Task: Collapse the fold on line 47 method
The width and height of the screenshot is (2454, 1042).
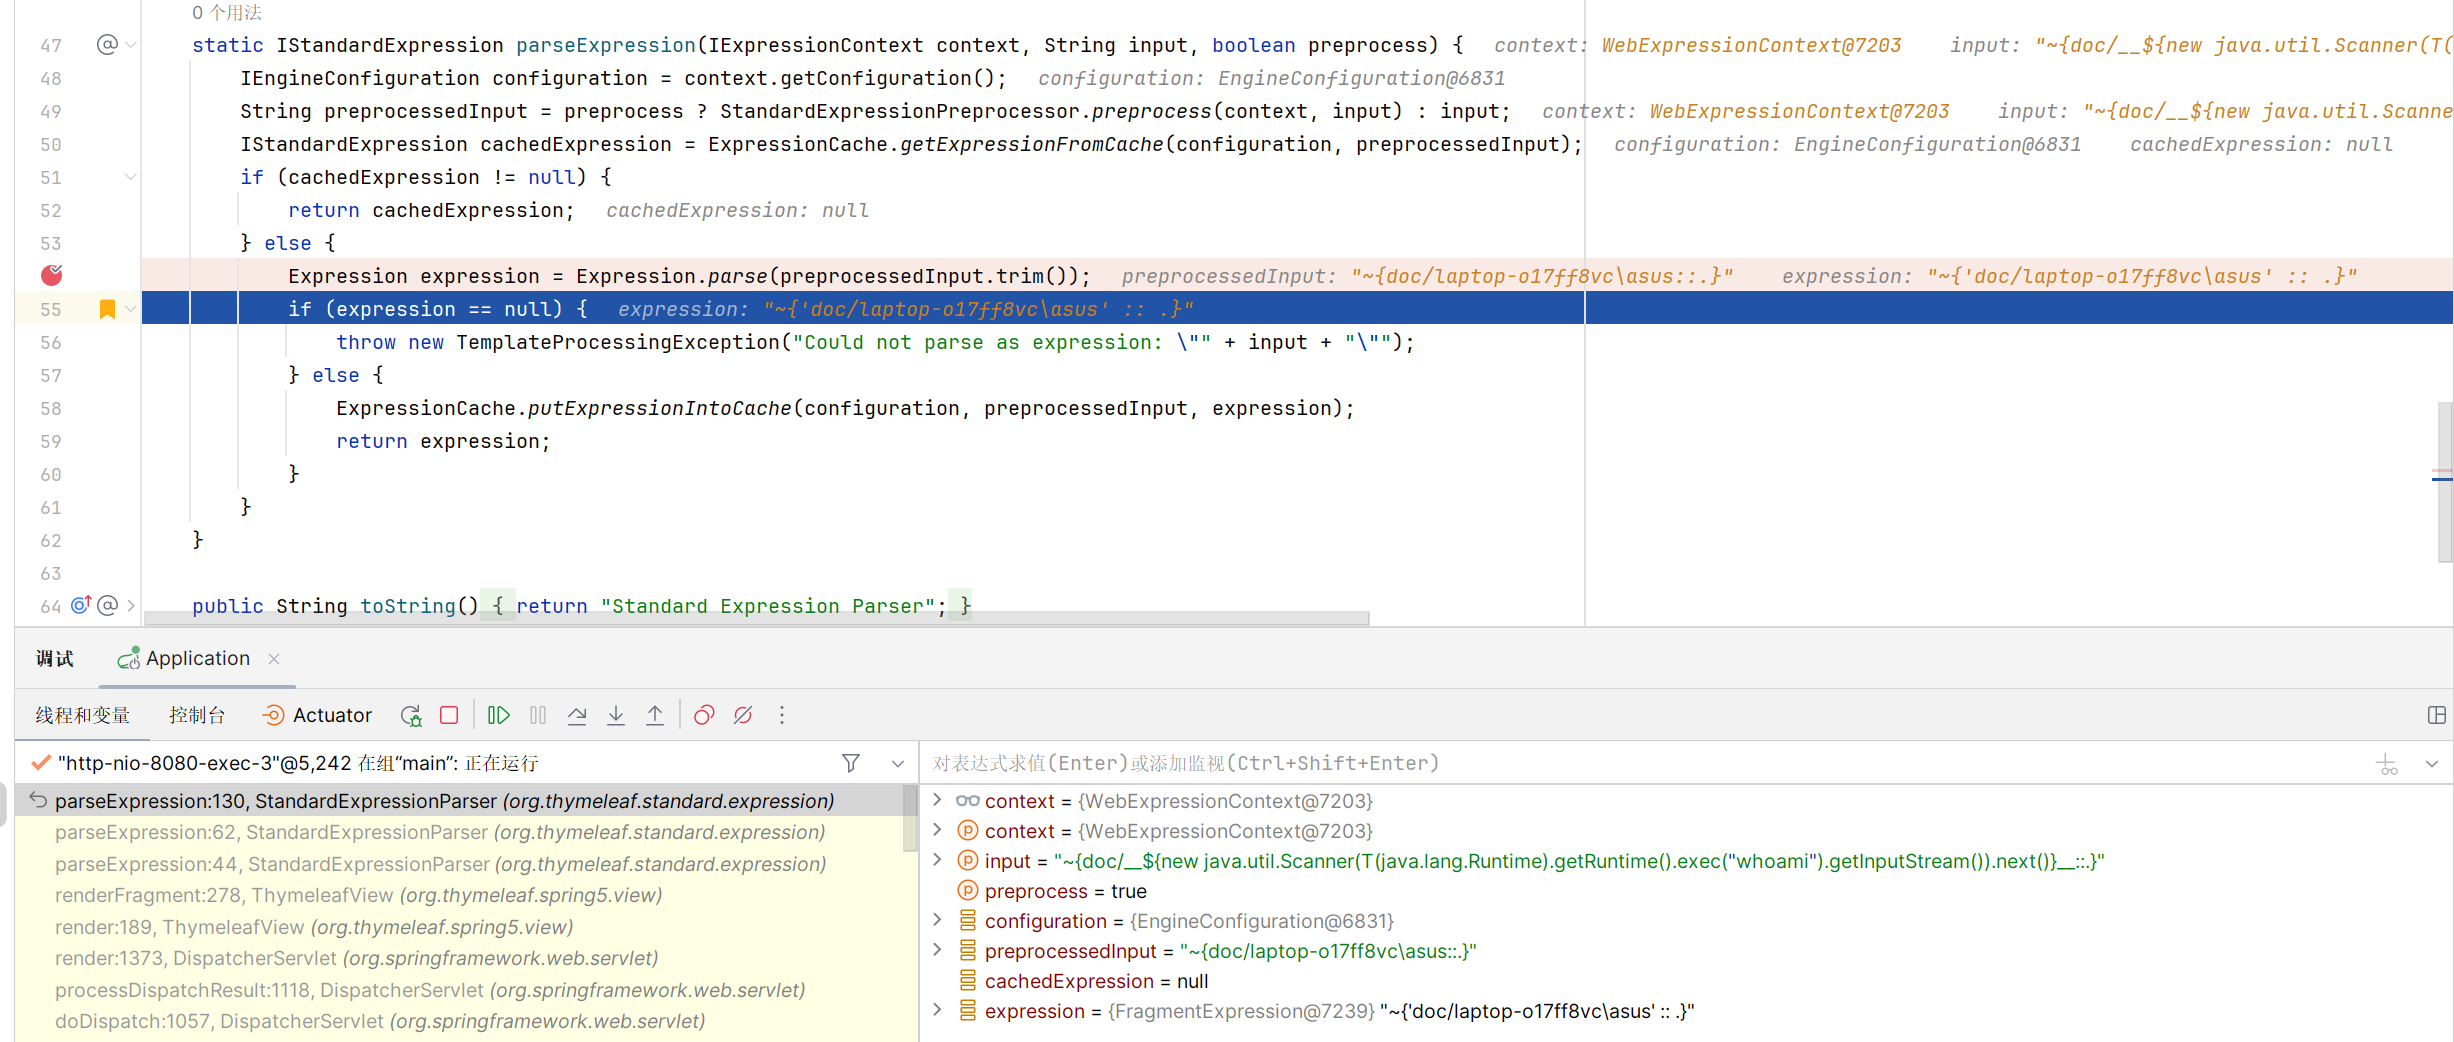Action: pyautogui.click(x=131, y=45)
